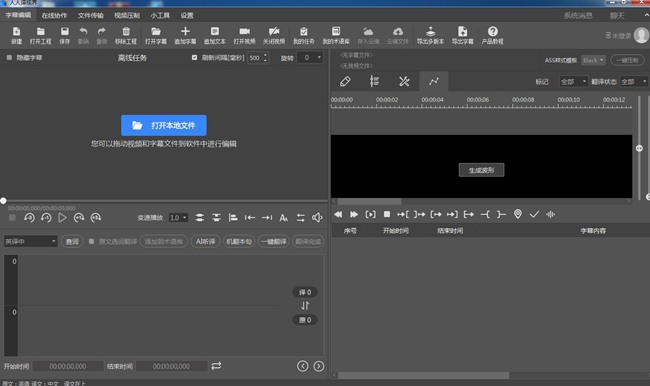Click the 生成波形 button
650x386 pixels.
pyautogui.click(x=481, y=170)
